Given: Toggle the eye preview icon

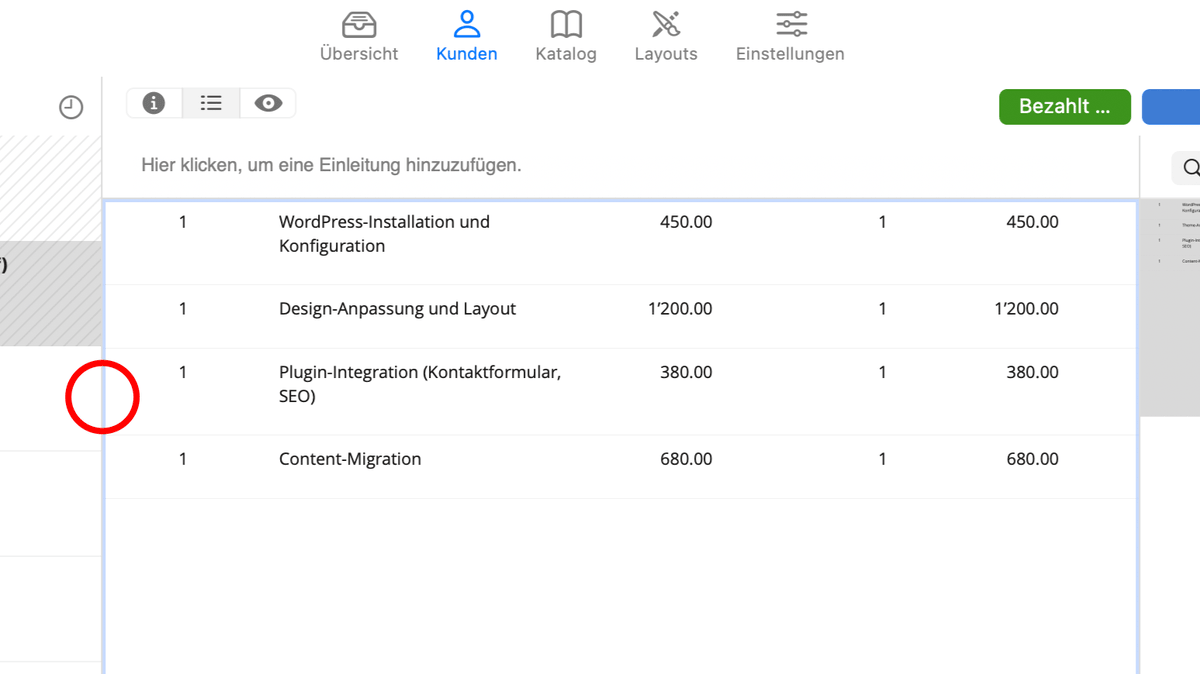Looking at the screenshot, I should point(267,102).
